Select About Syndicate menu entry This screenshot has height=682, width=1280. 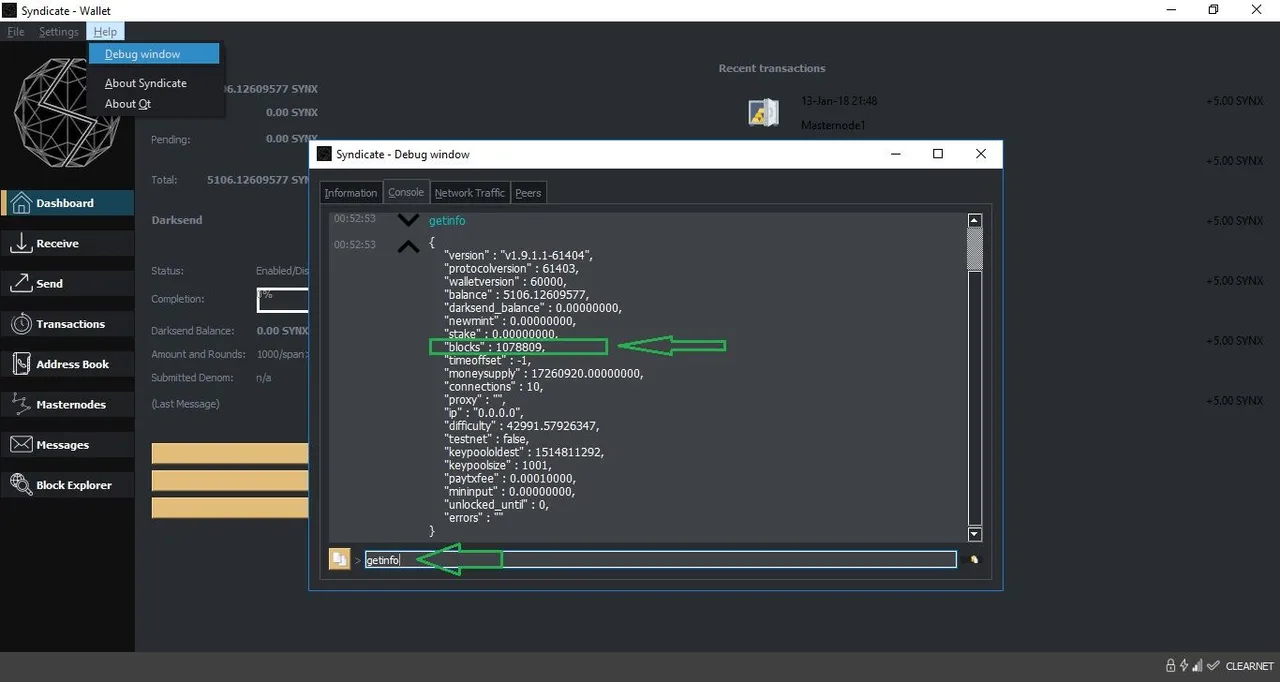[x=146, y=83]
